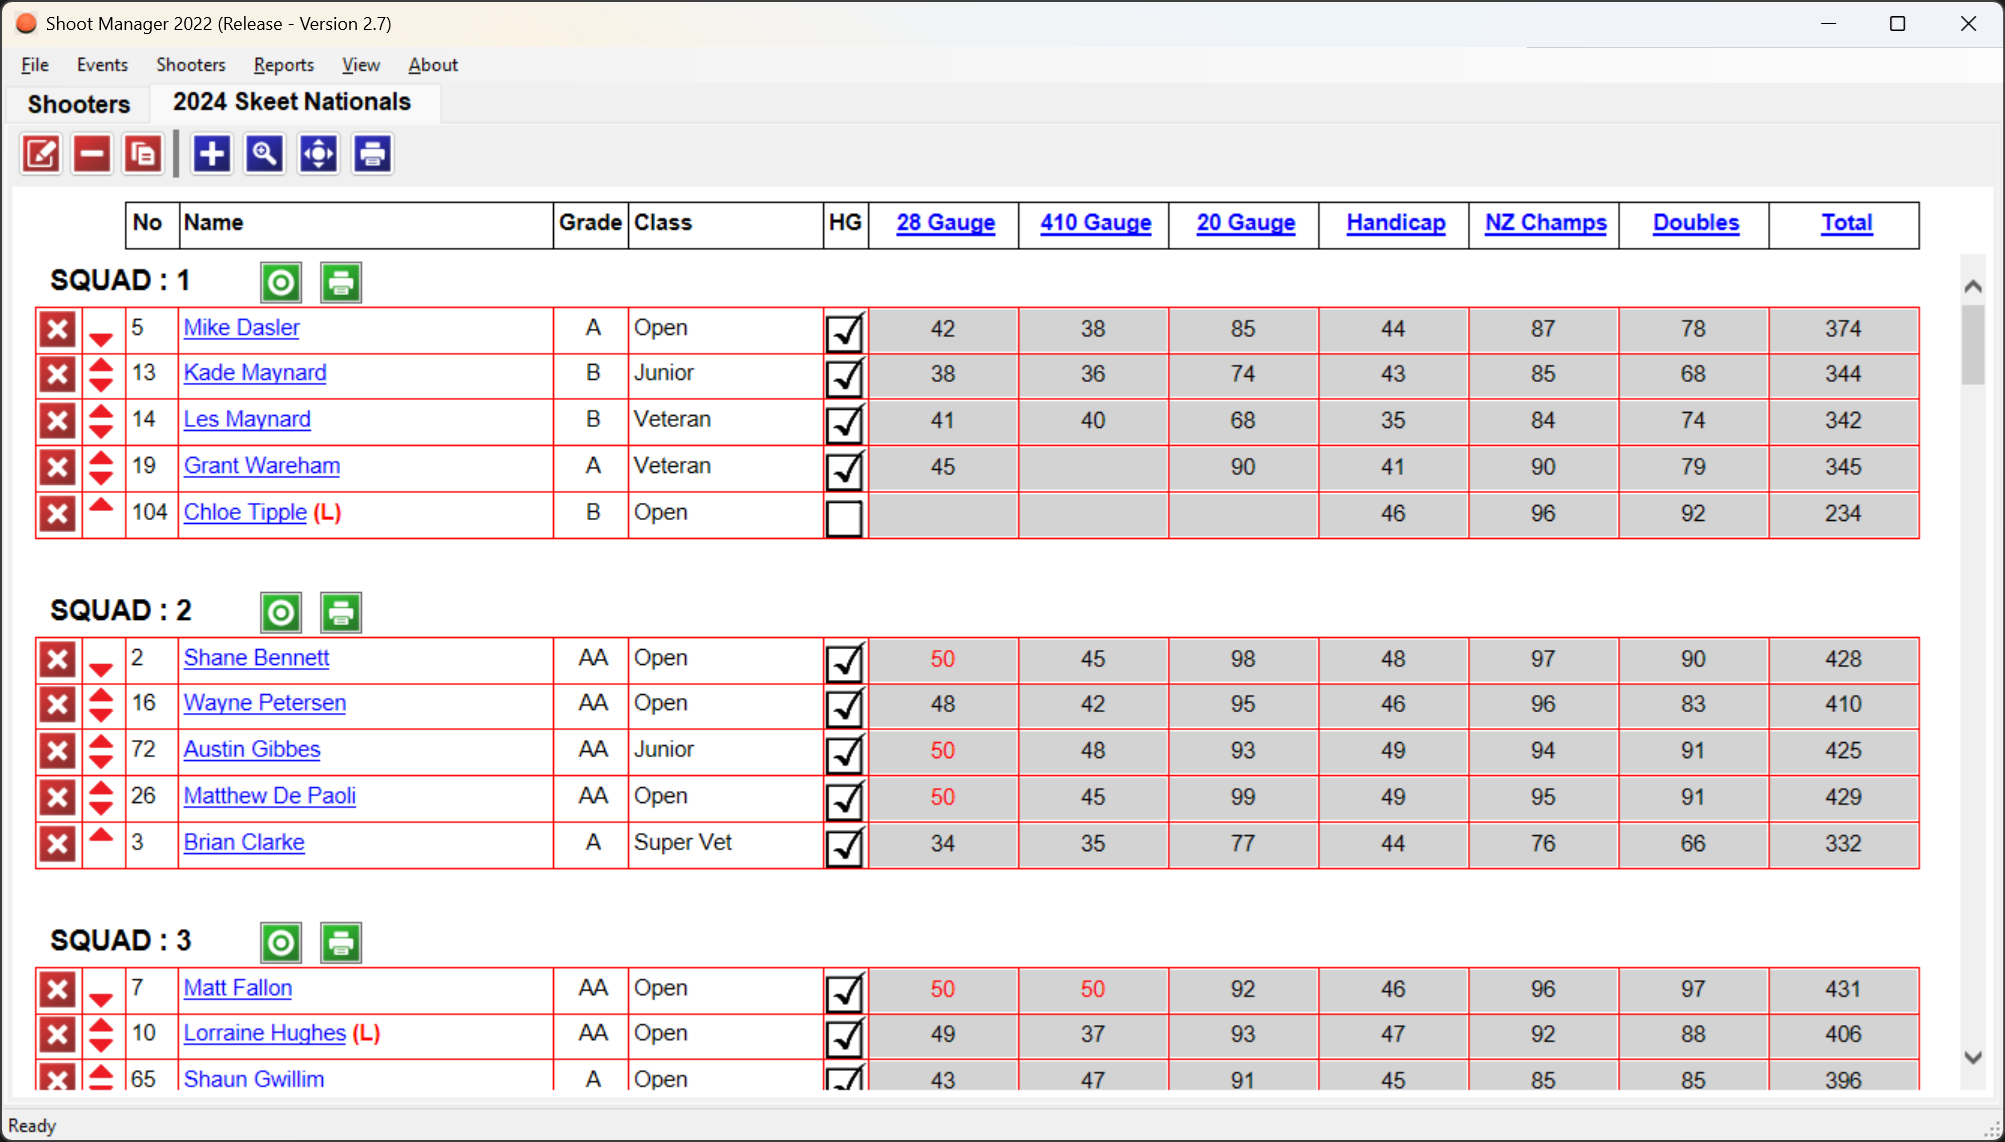Screen dimensions: 2005x1142
Task: Remove Austin Gibbes using red X icon
Action: [x=58, y=751]
